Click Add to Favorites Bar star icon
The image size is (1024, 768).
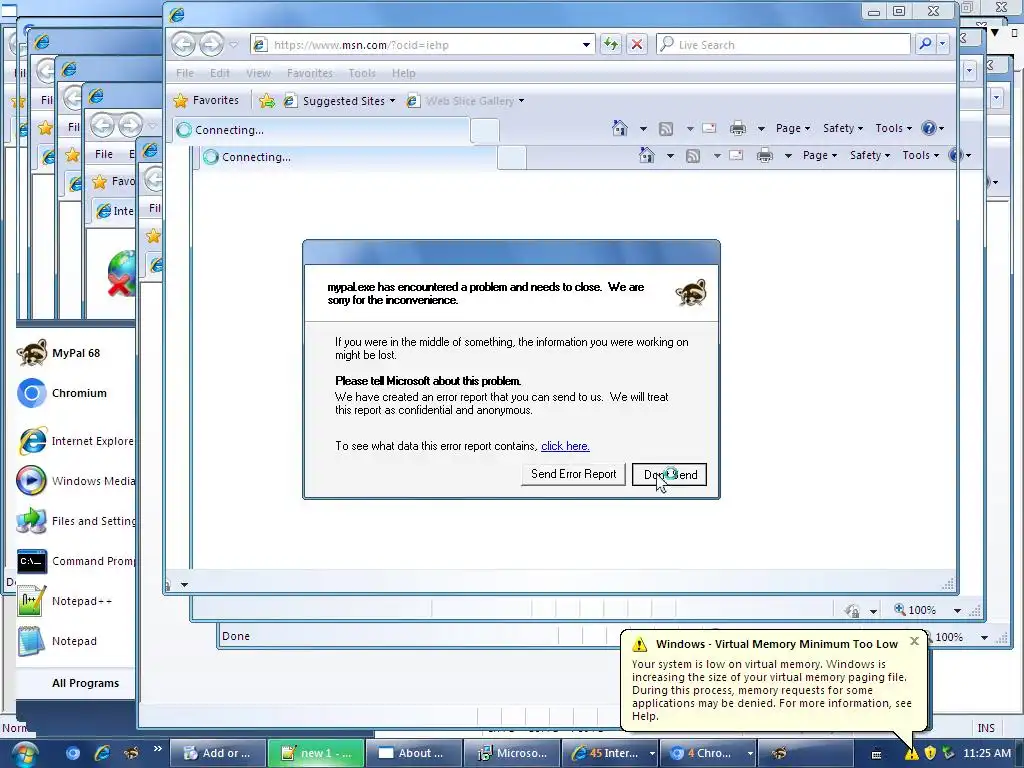tap(266, 101)
